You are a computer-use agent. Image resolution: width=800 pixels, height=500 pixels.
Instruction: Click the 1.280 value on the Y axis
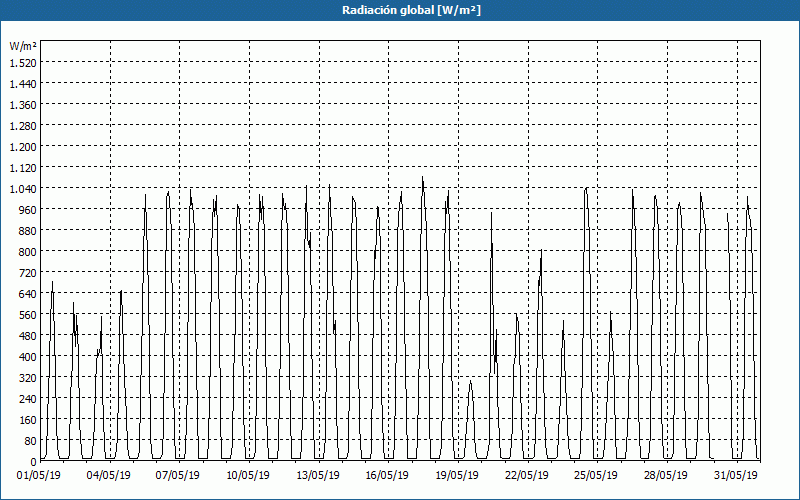click(x=23, y=126)
